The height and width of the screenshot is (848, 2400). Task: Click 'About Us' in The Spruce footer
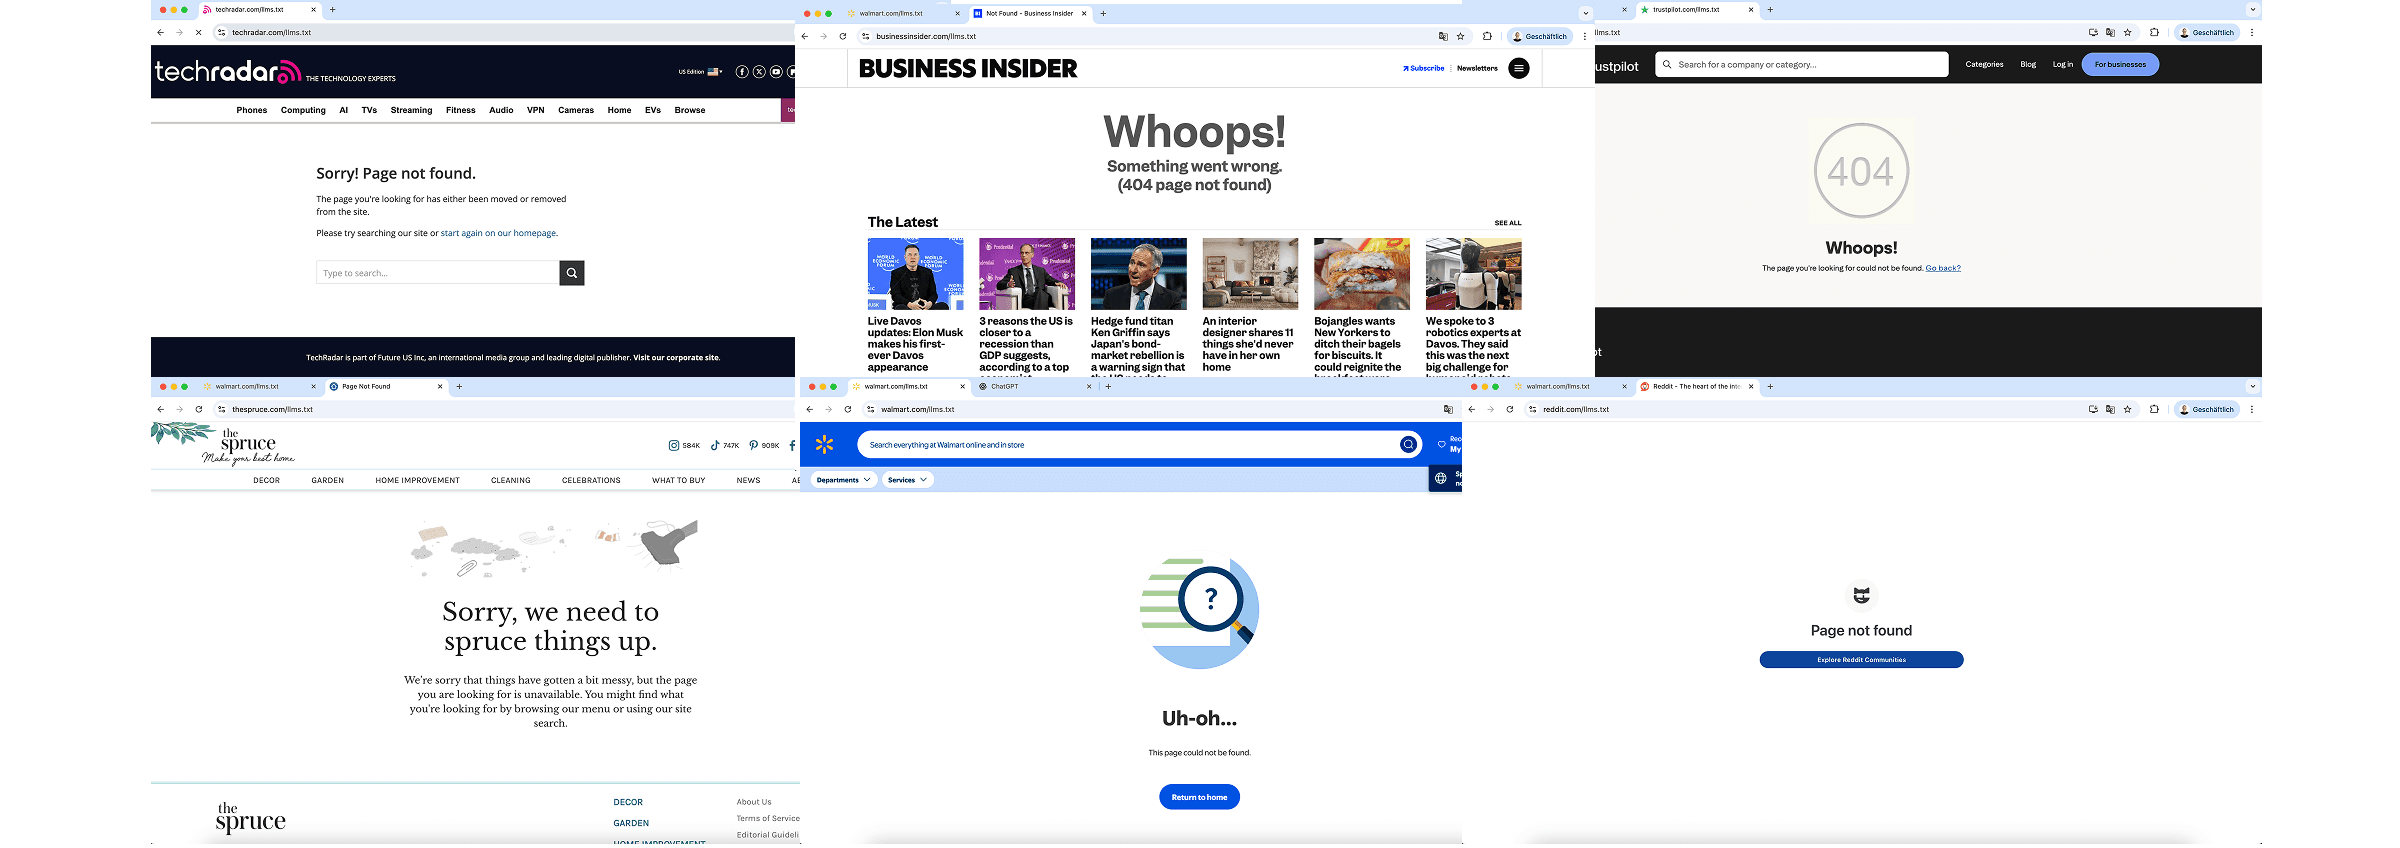[x=754, y=802]
